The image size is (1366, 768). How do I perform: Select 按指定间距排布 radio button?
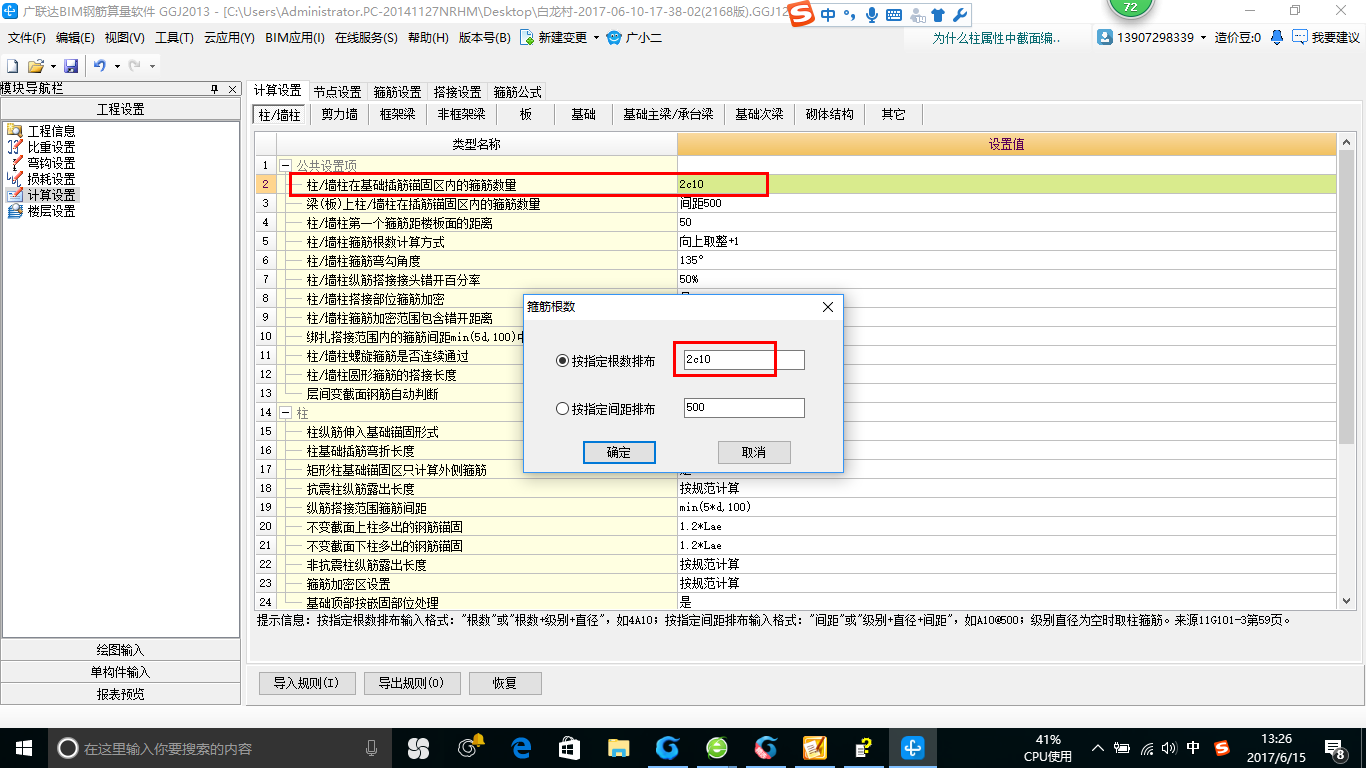point(562,408)
